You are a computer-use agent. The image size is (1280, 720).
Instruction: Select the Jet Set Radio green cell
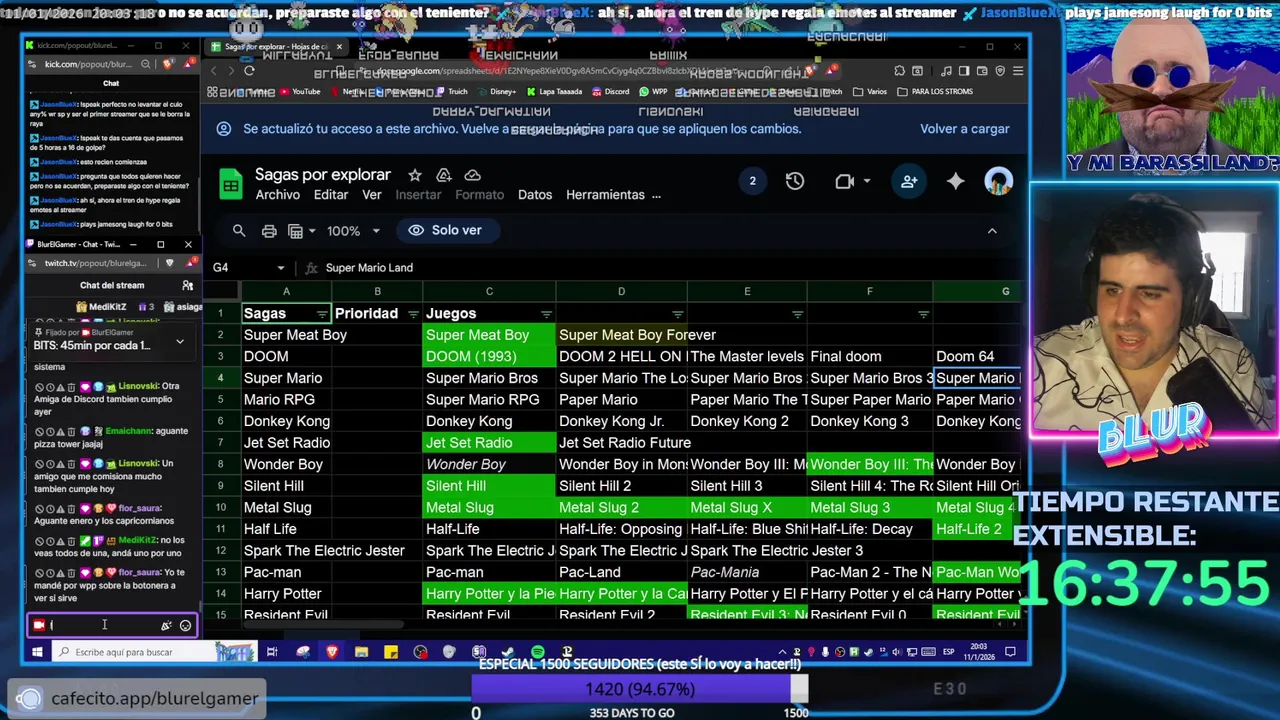(x=489, y=443)
